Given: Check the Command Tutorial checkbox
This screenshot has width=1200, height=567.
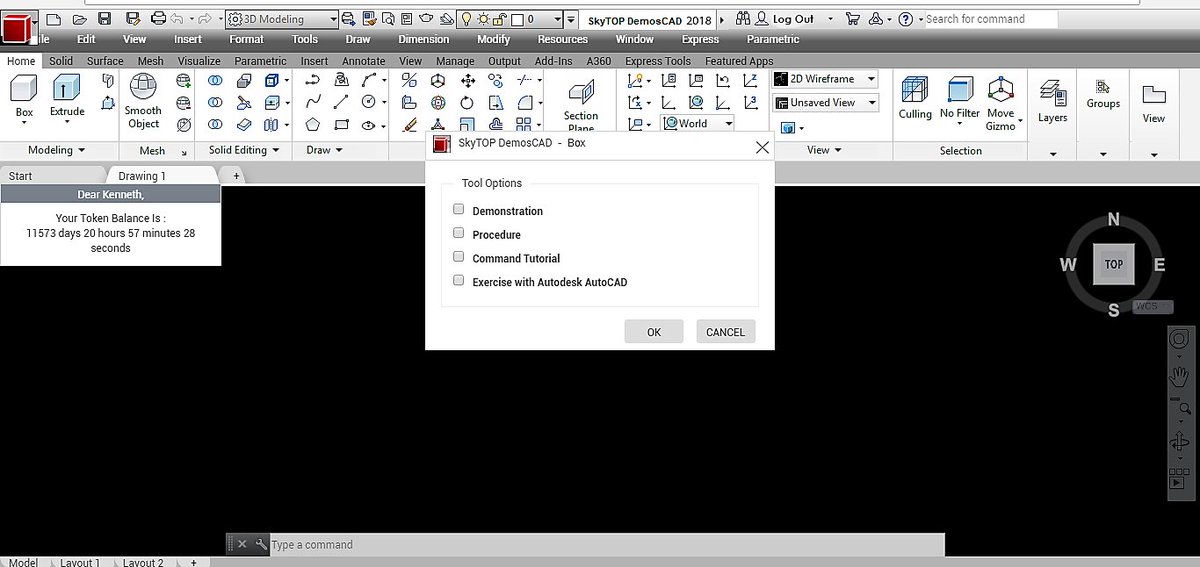Looking at the screenshot, I should [458, 257].
